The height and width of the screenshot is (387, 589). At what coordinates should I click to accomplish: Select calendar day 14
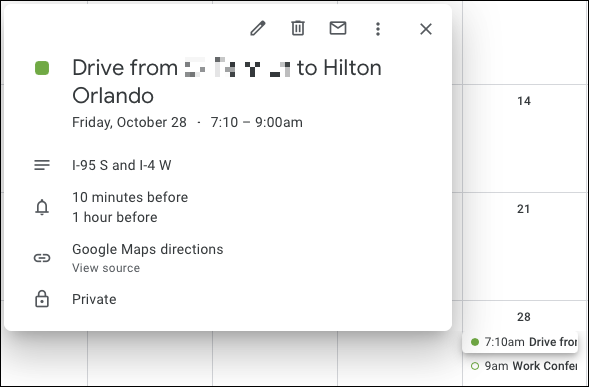[x=524, y=101]
